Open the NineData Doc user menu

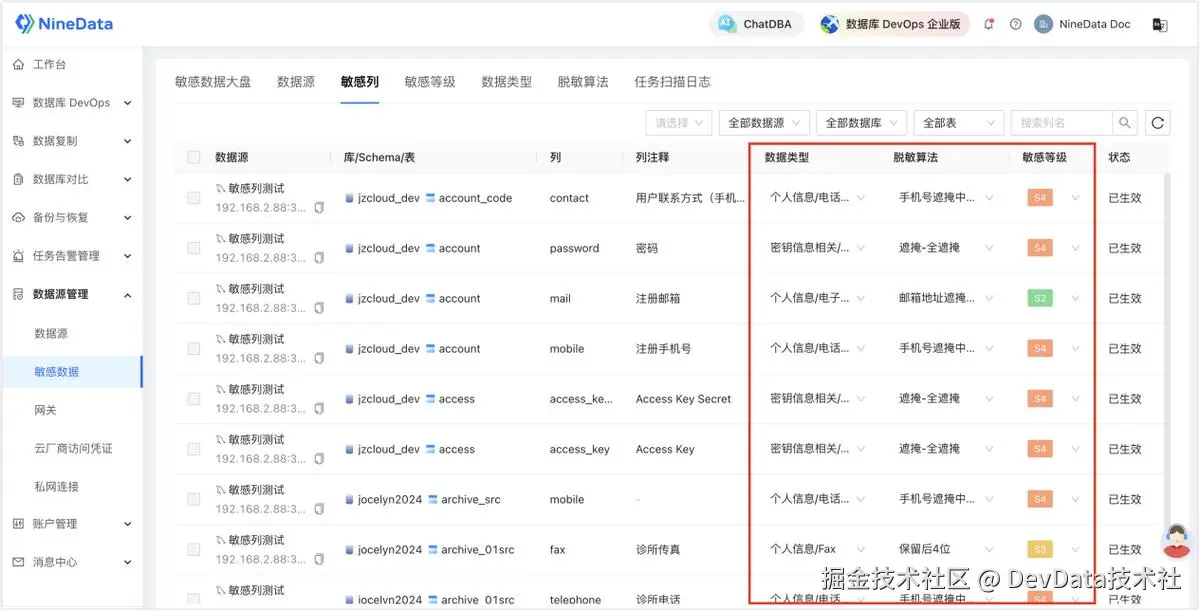click(x=1084, y=24)
